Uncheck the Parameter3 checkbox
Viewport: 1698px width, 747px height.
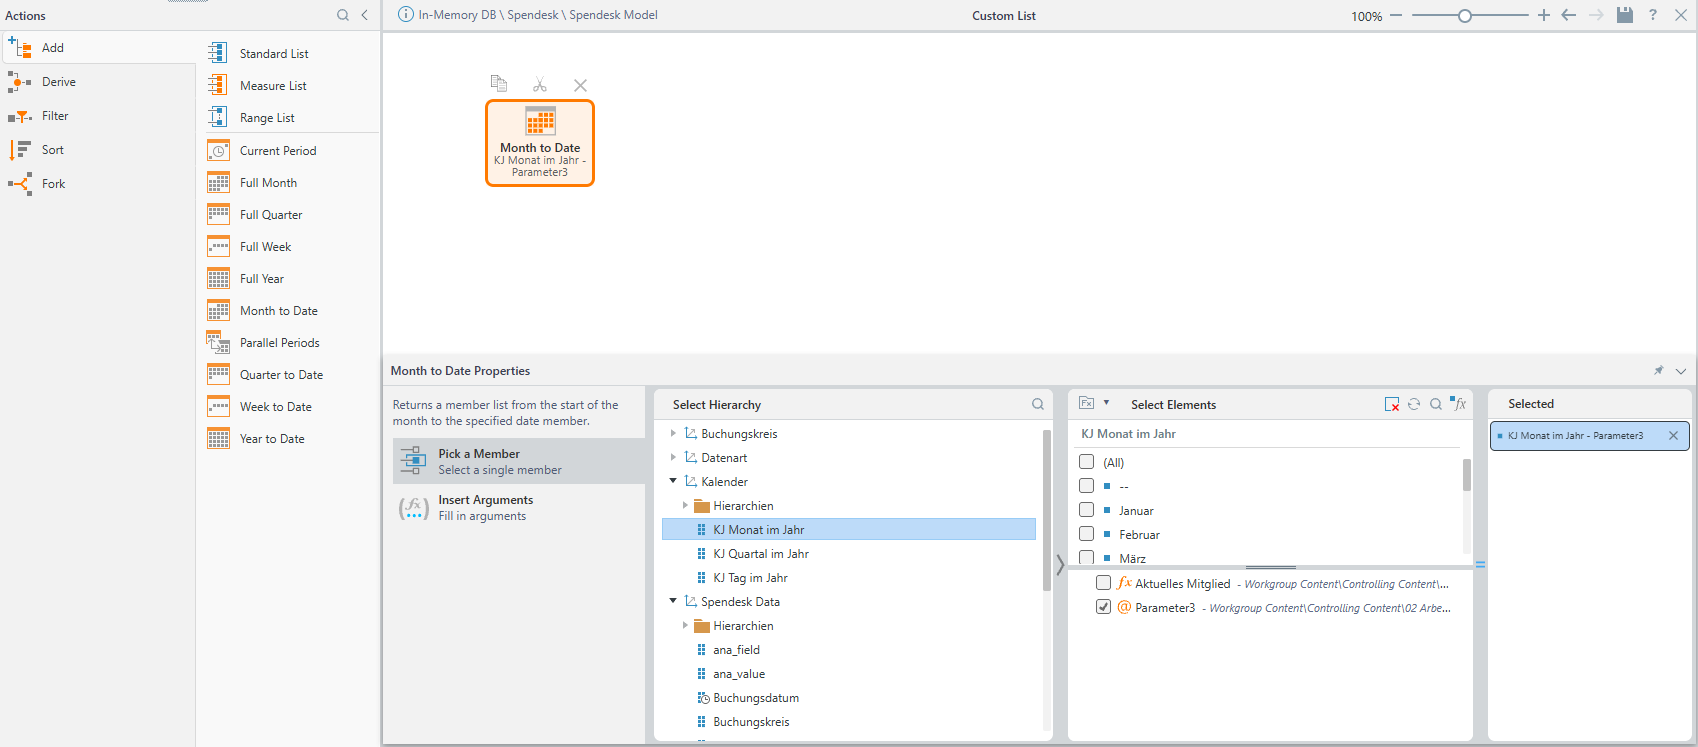[1103, 607]
